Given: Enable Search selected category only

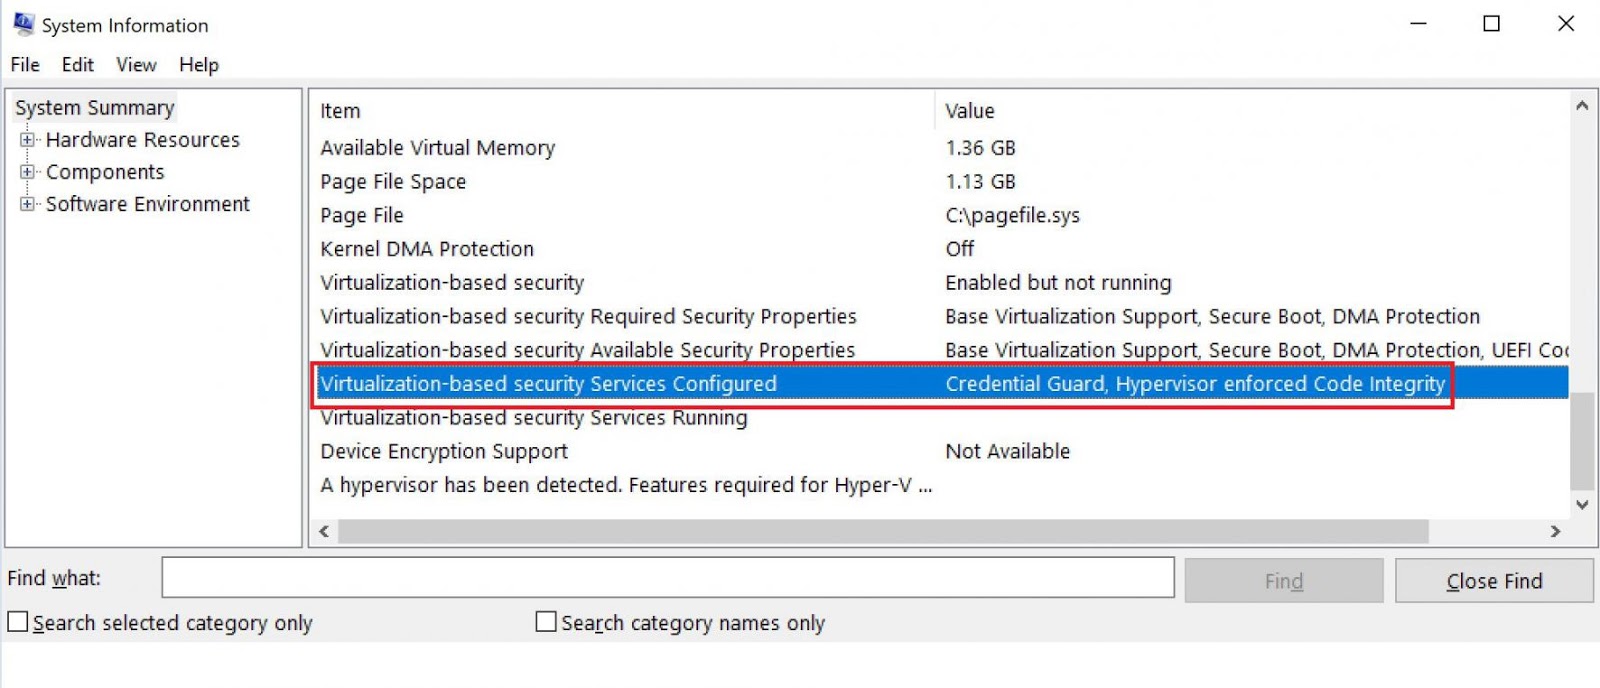Looking at the screenshot, I should (x=15, y=622).
